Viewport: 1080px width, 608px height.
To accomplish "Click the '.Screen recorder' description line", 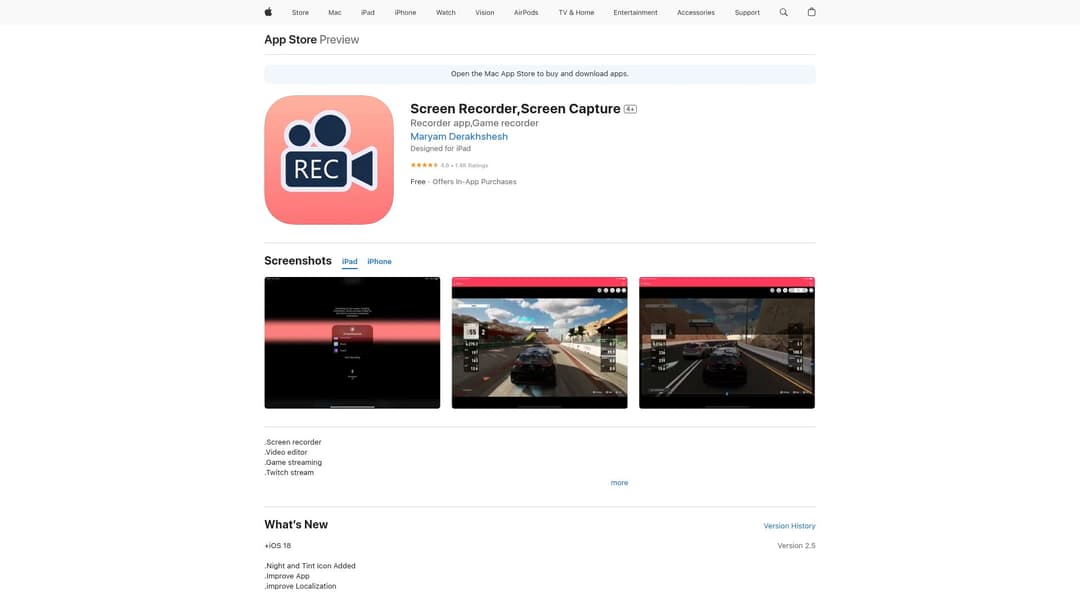I will point(293,442).
